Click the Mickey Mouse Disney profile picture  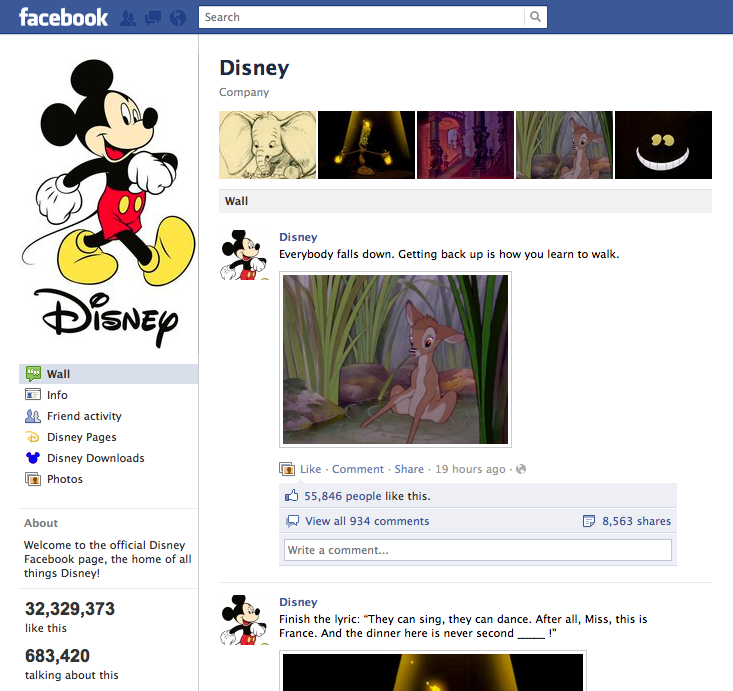108,203
